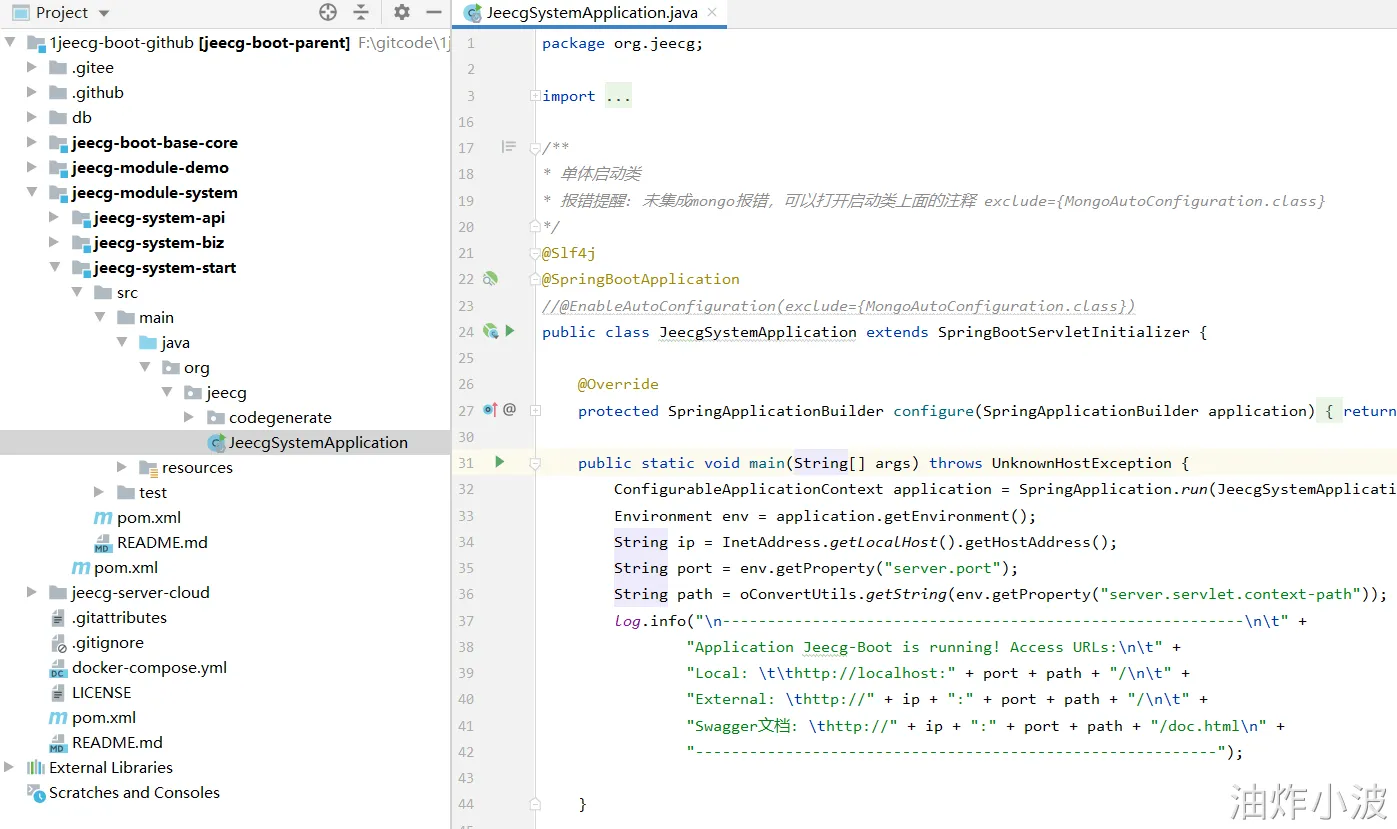Click run icon beside main method line 31

(500, 462)
